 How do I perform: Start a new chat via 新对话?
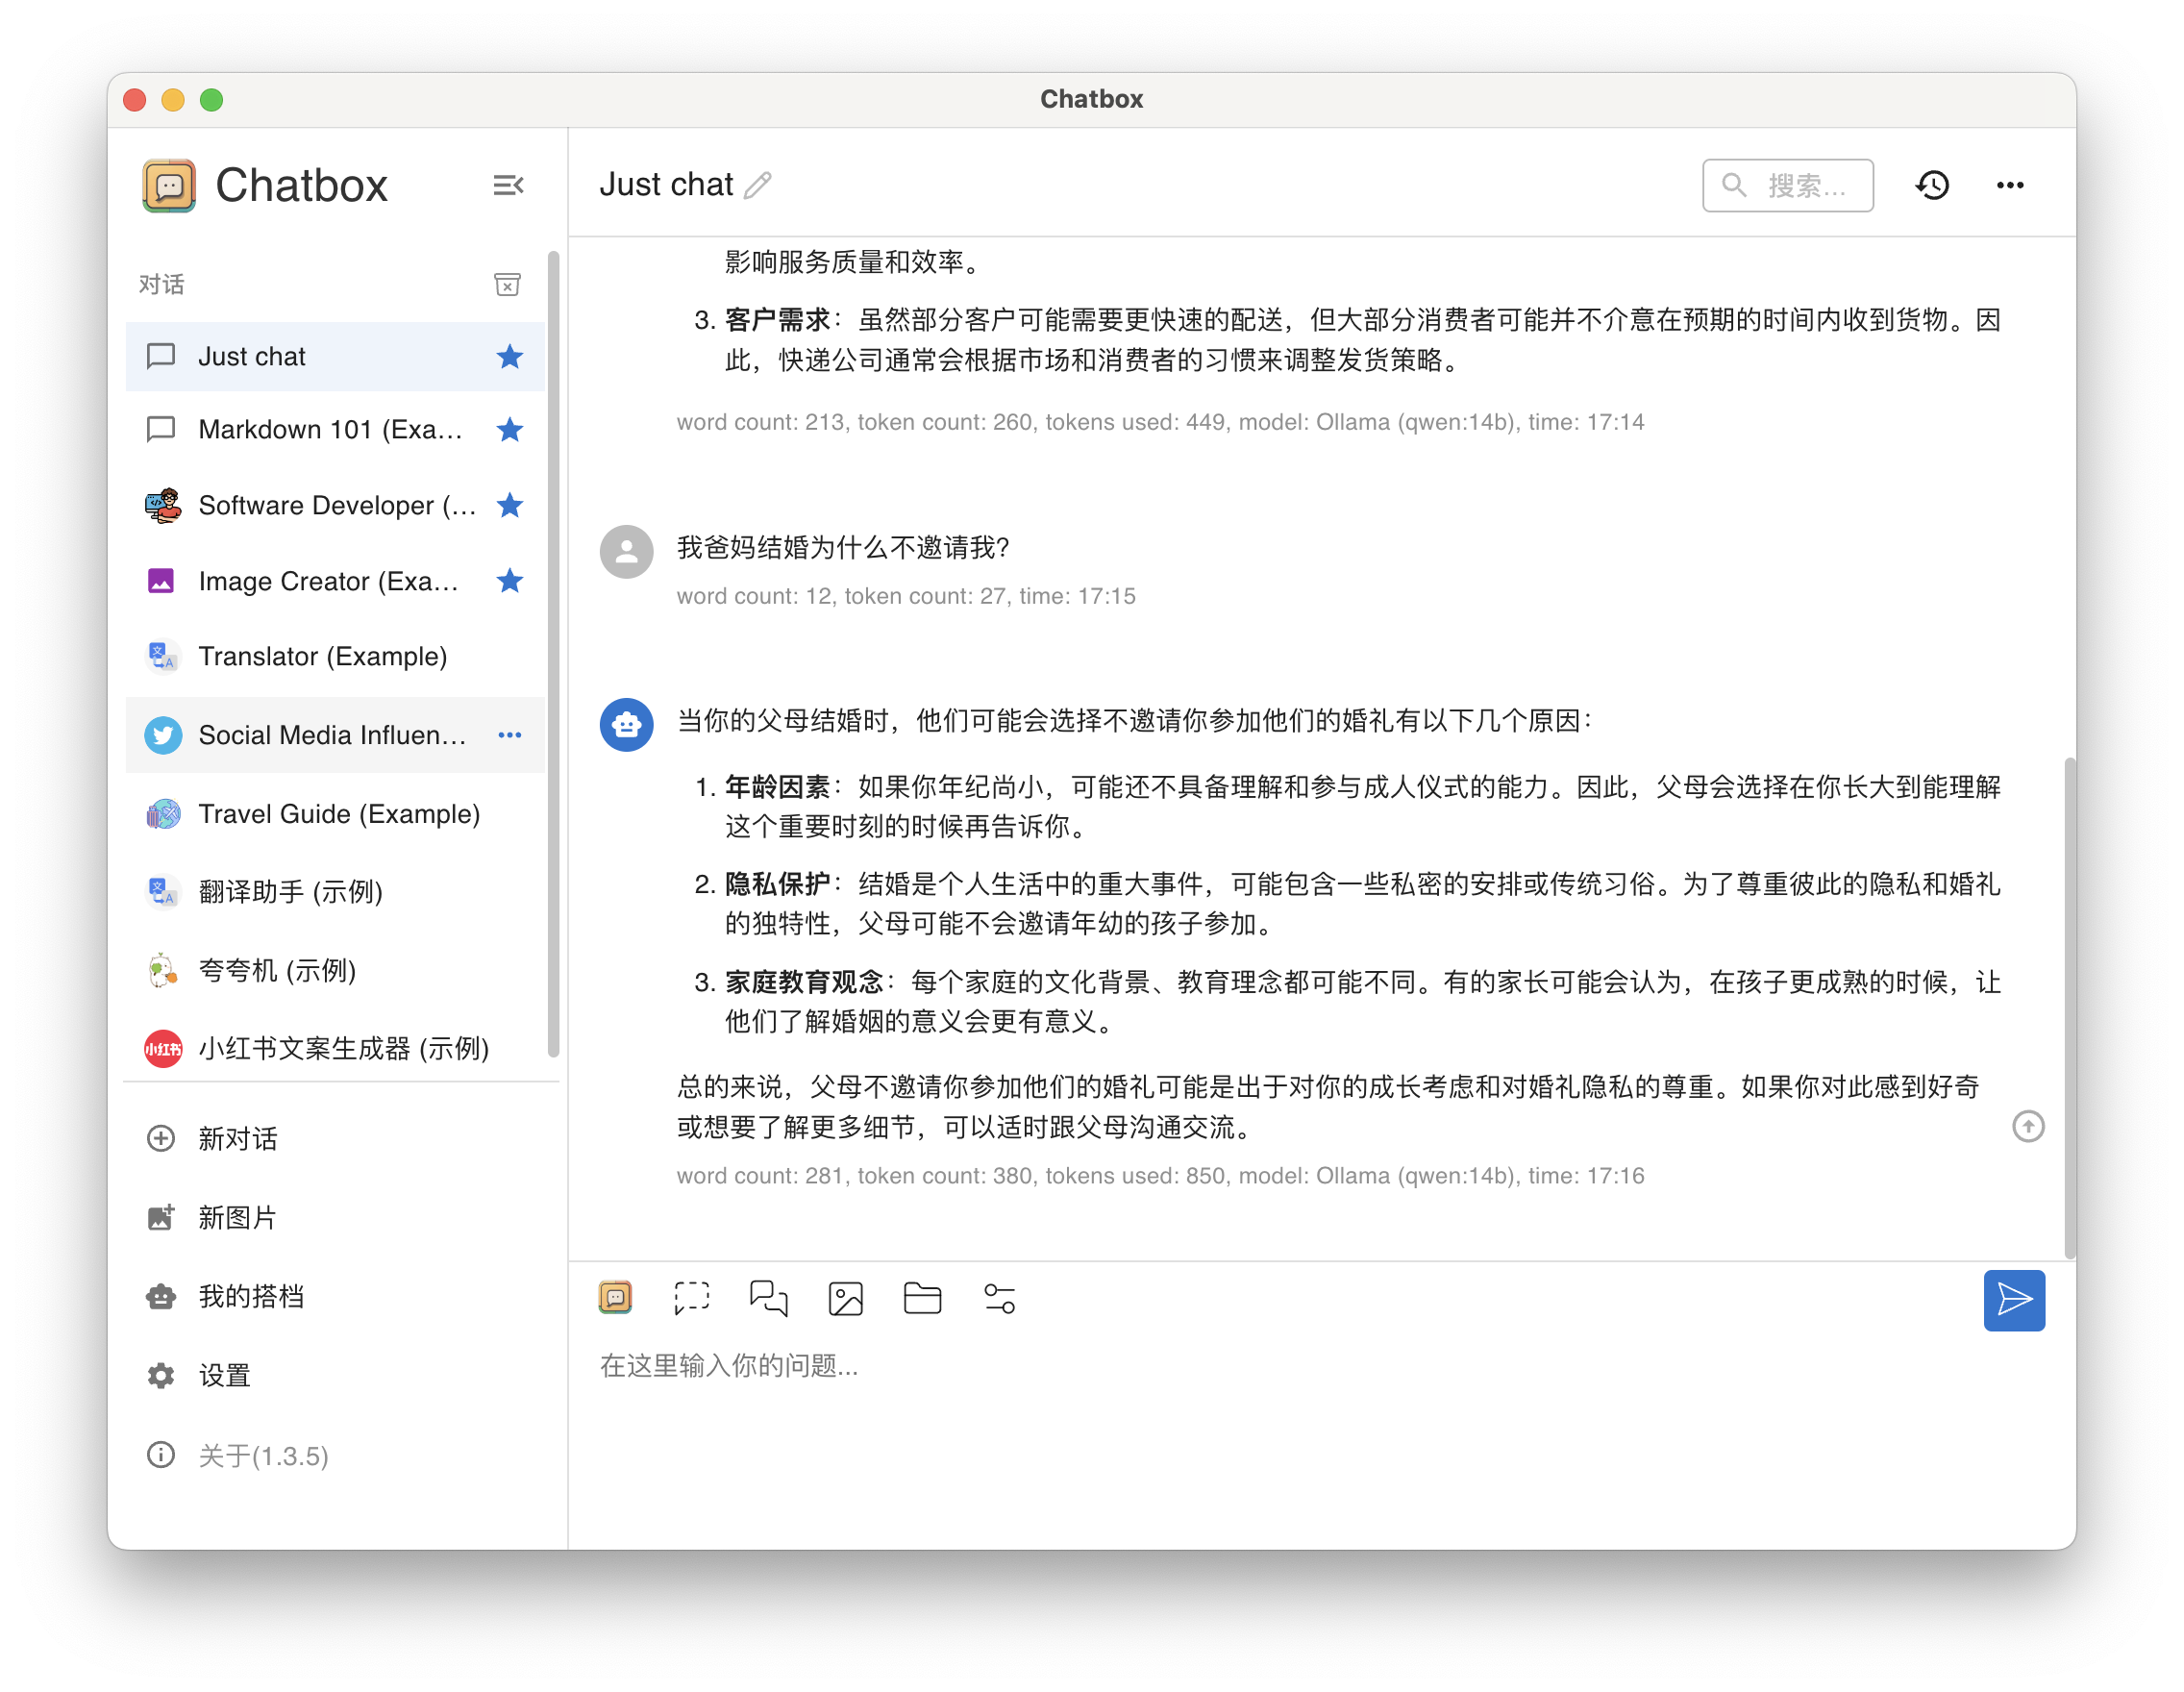tap(237, 1139)
